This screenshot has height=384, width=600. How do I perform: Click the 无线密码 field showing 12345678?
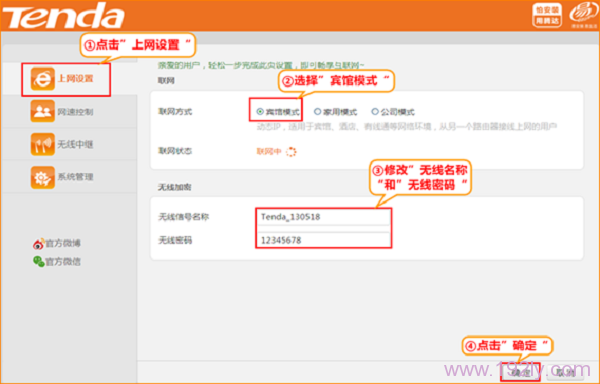coord(323,240)
